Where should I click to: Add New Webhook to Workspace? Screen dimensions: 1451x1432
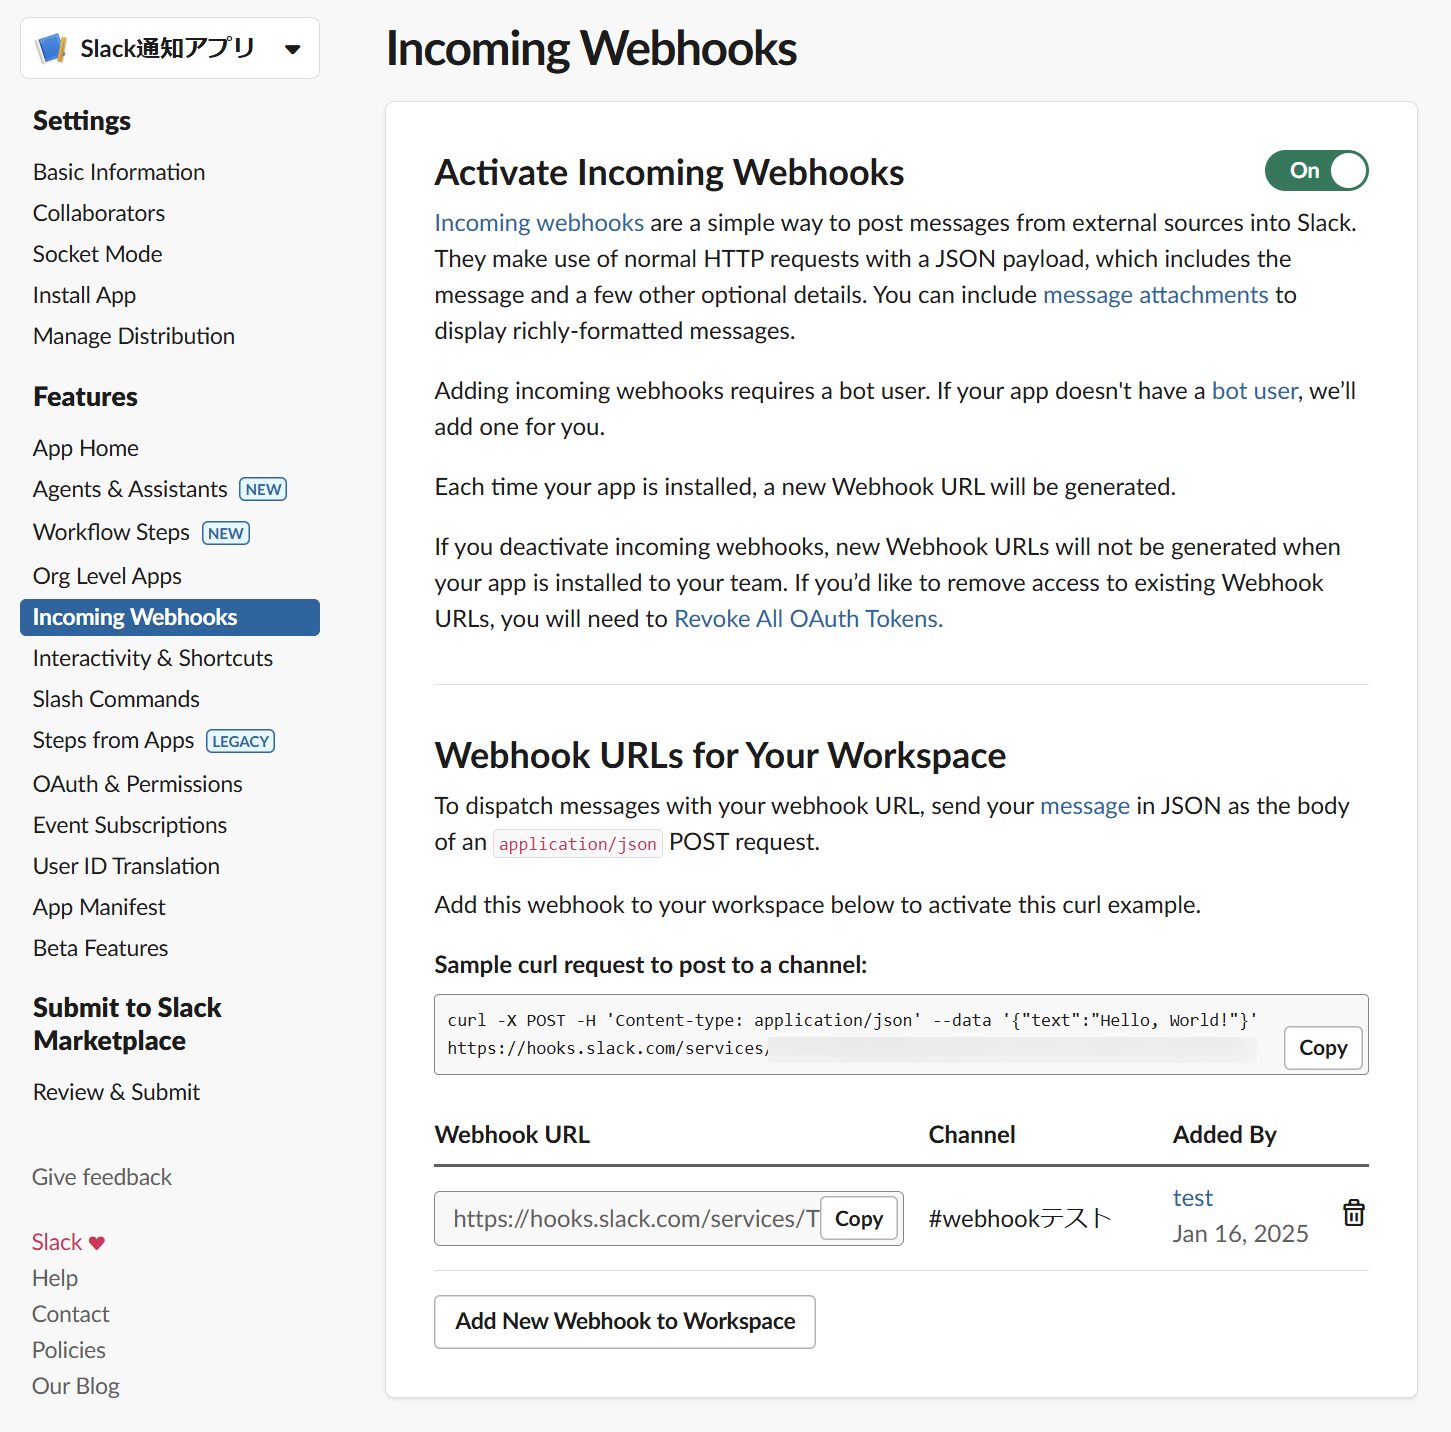pos(625,1321)
